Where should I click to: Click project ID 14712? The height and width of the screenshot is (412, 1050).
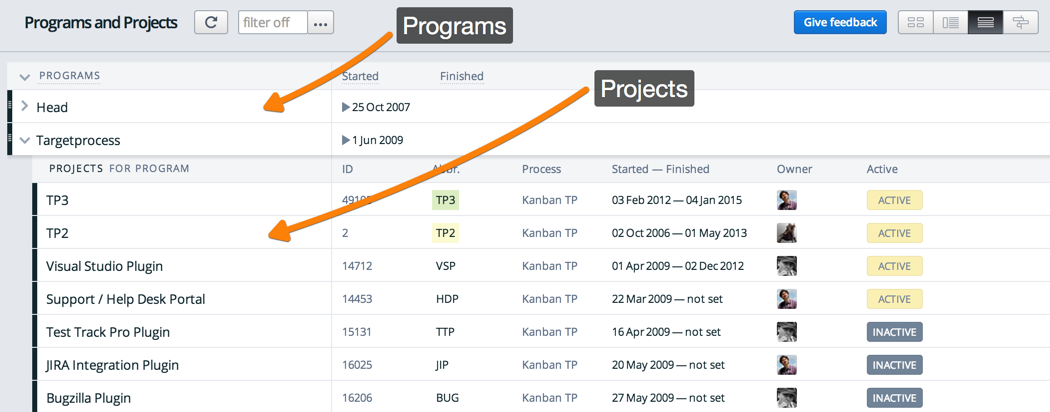(x=357, y=266)
